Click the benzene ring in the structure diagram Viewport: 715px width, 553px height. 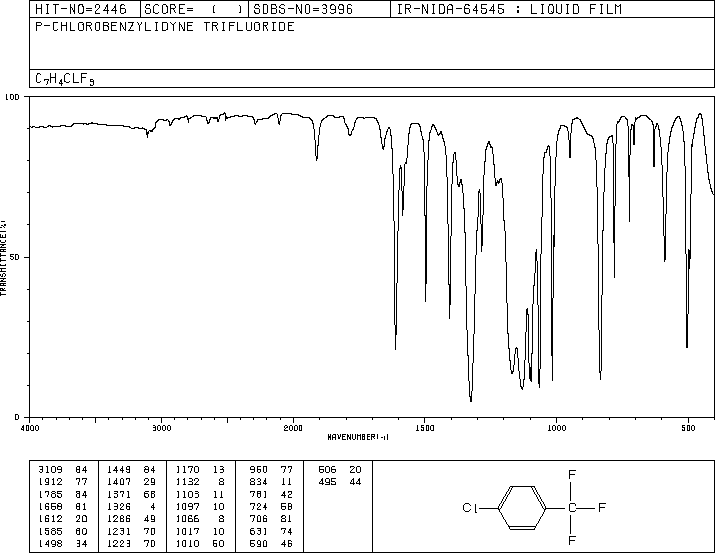point(522,507)
